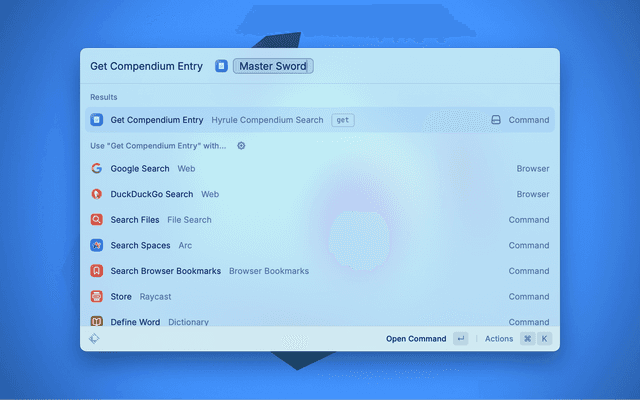Screen dimensions: 640x400
Task: Click the compendium icon beside search field
Action: point(221,66)
